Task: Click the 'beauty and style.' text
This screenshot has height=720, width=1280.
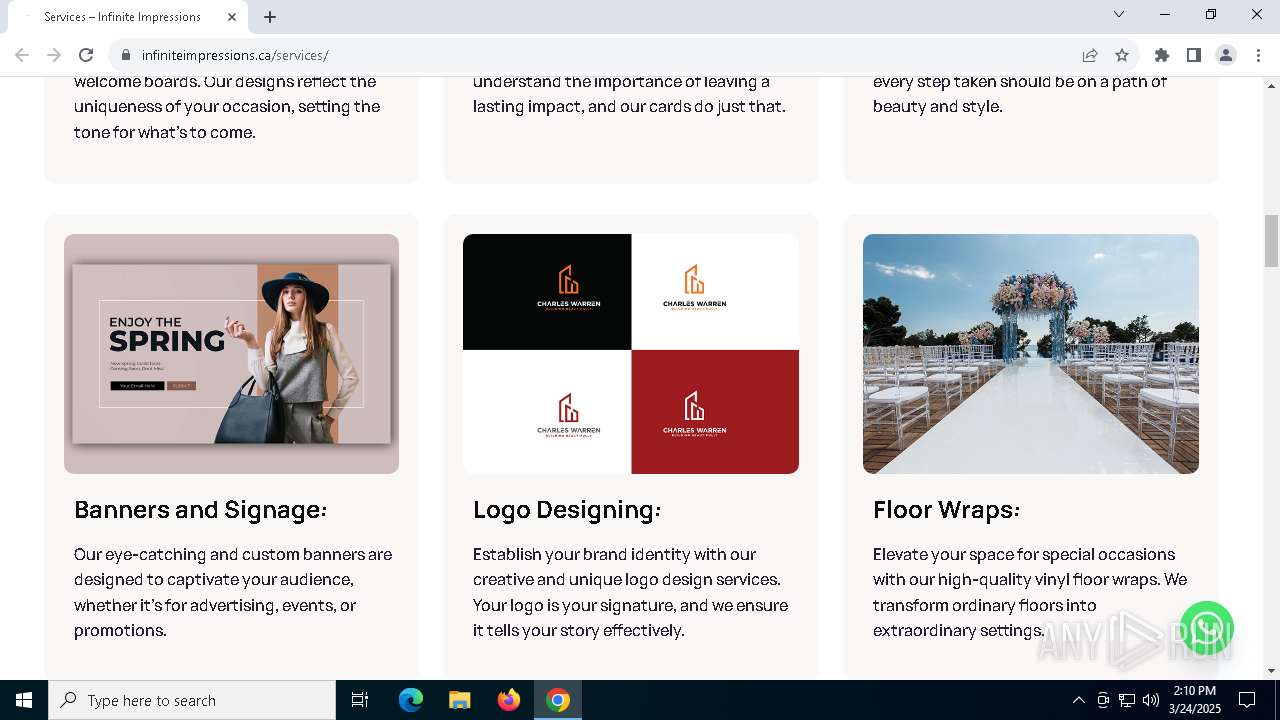Action: (938, 106)
